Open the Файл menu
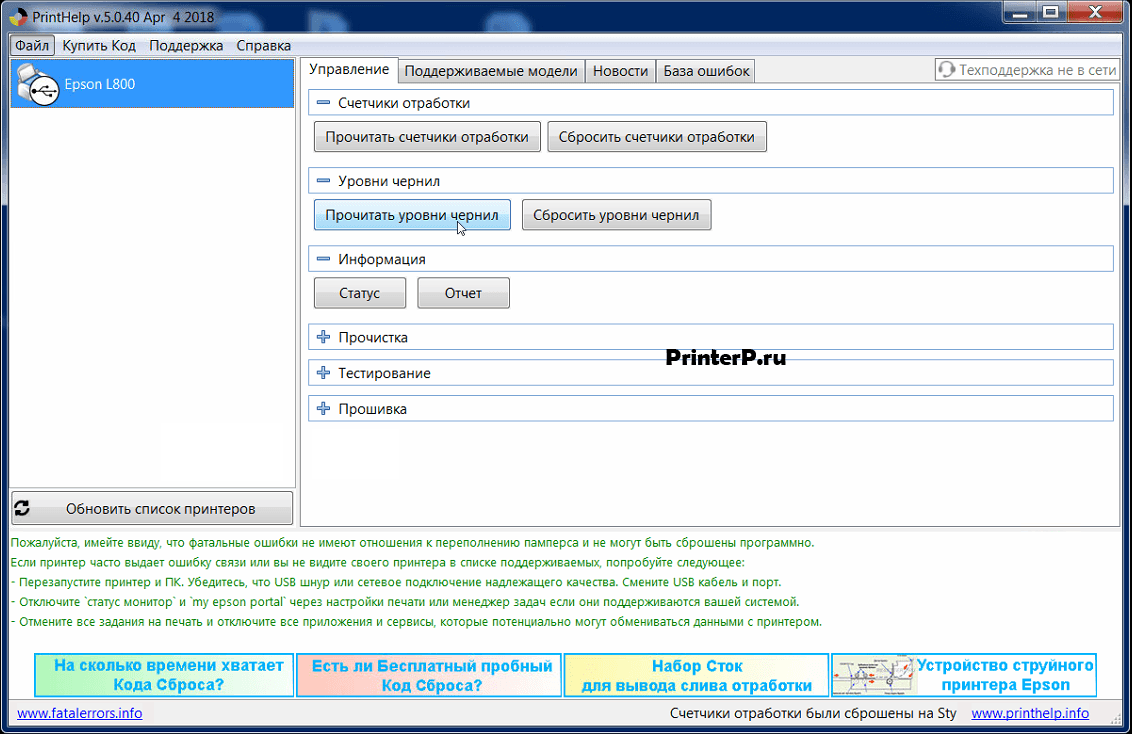This screenshot has height=734, width=1132. [x=32, y=45]
